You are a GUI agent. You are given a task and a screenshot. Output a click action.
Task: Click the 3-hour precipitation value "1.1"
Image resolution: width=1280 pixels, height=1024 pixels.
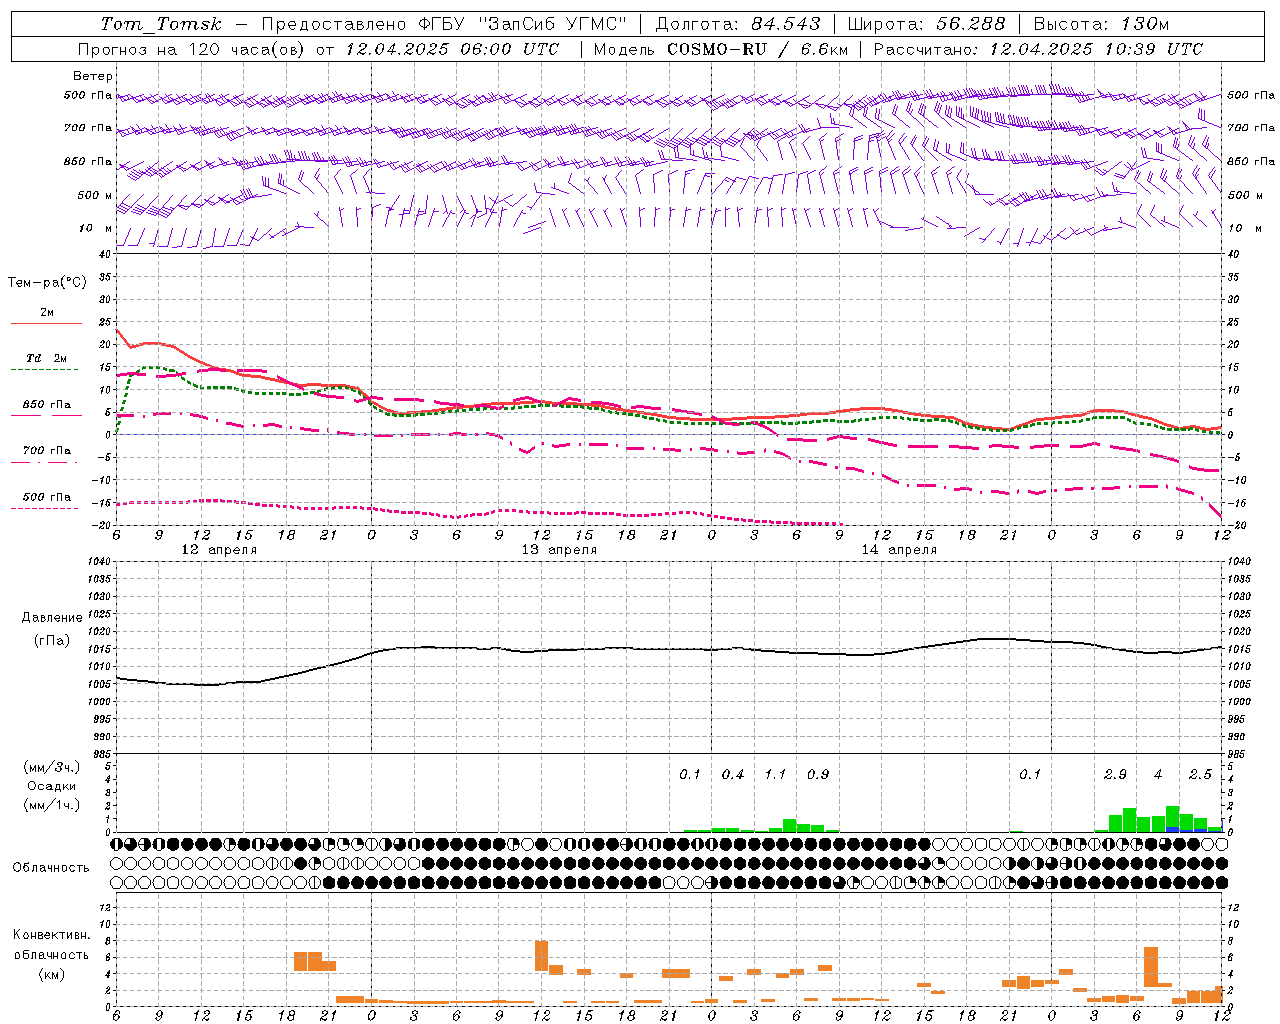(x=775, y=775)
